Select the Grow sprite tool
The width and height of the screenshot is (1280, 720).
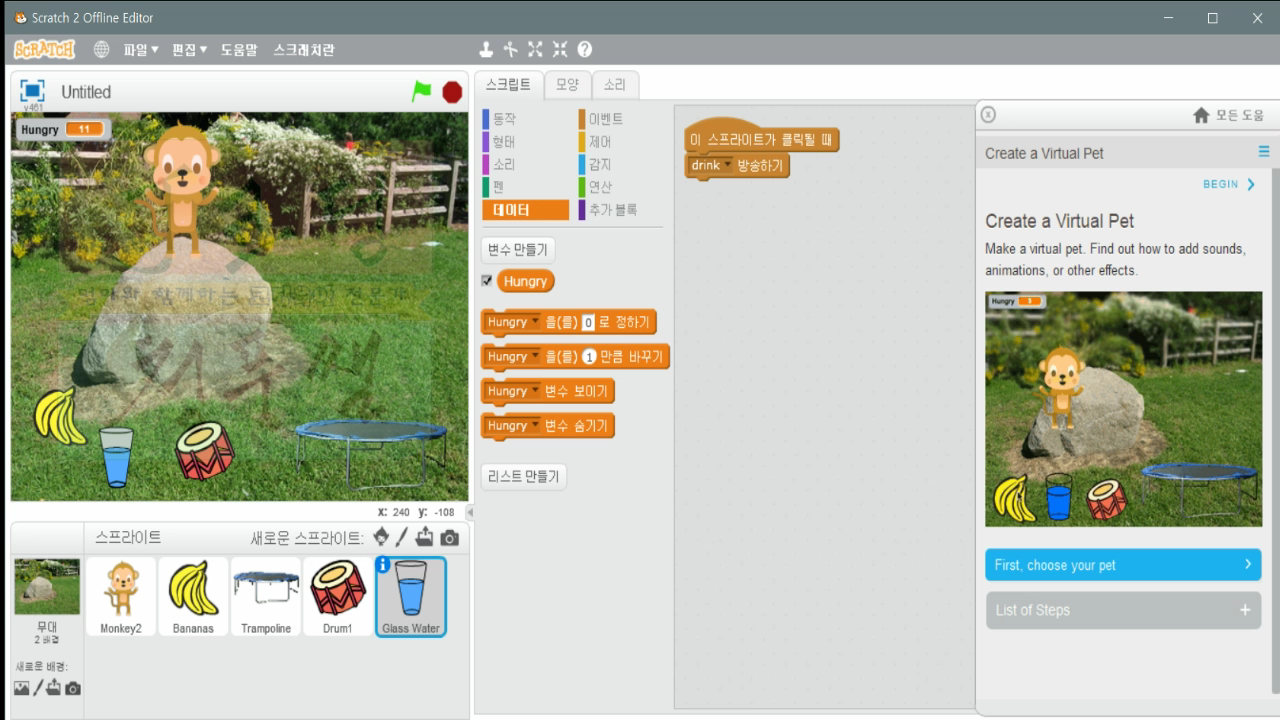(x=535, y=49)
